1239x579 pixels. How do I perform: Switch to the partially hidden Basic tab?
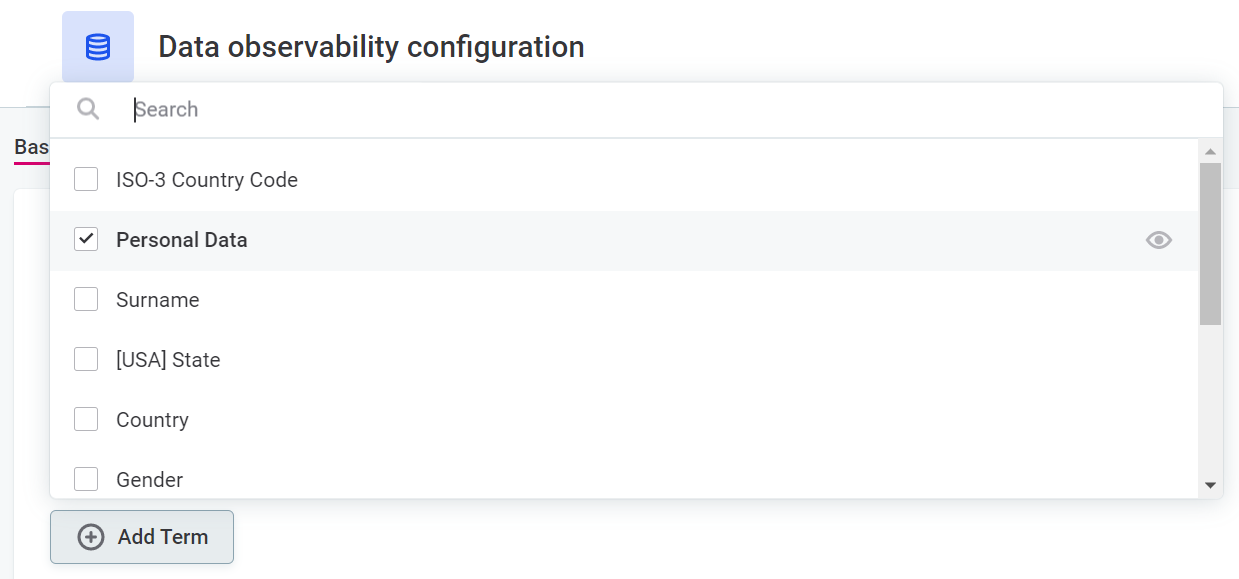pos(31,148)
